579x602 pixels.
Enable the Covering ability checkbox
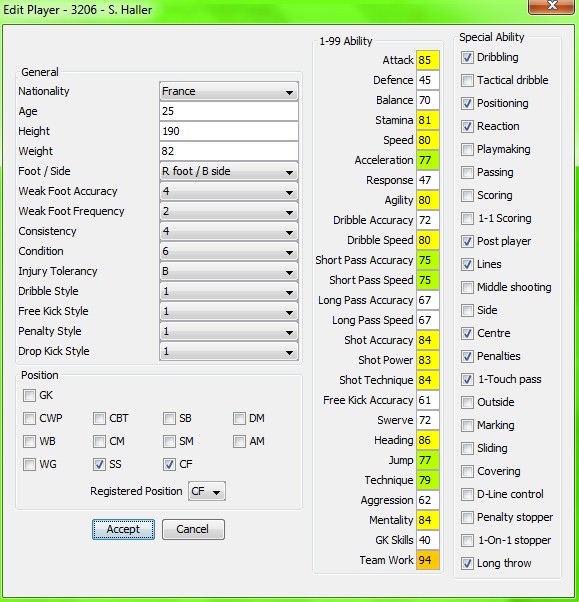[467, 471]
